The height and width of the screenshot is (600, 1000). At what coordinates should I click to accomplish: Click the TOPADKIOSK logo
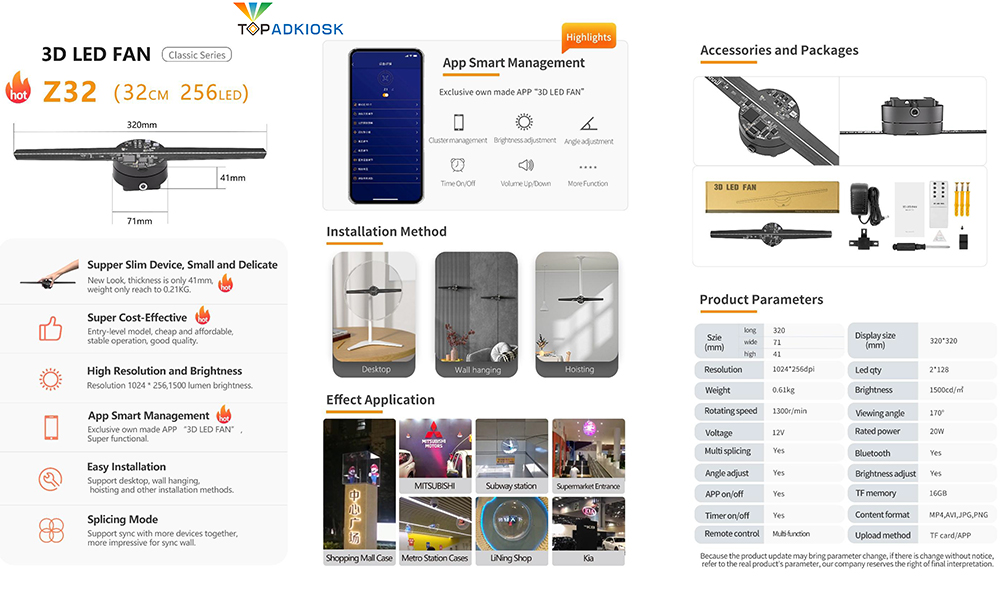[290, 19]
